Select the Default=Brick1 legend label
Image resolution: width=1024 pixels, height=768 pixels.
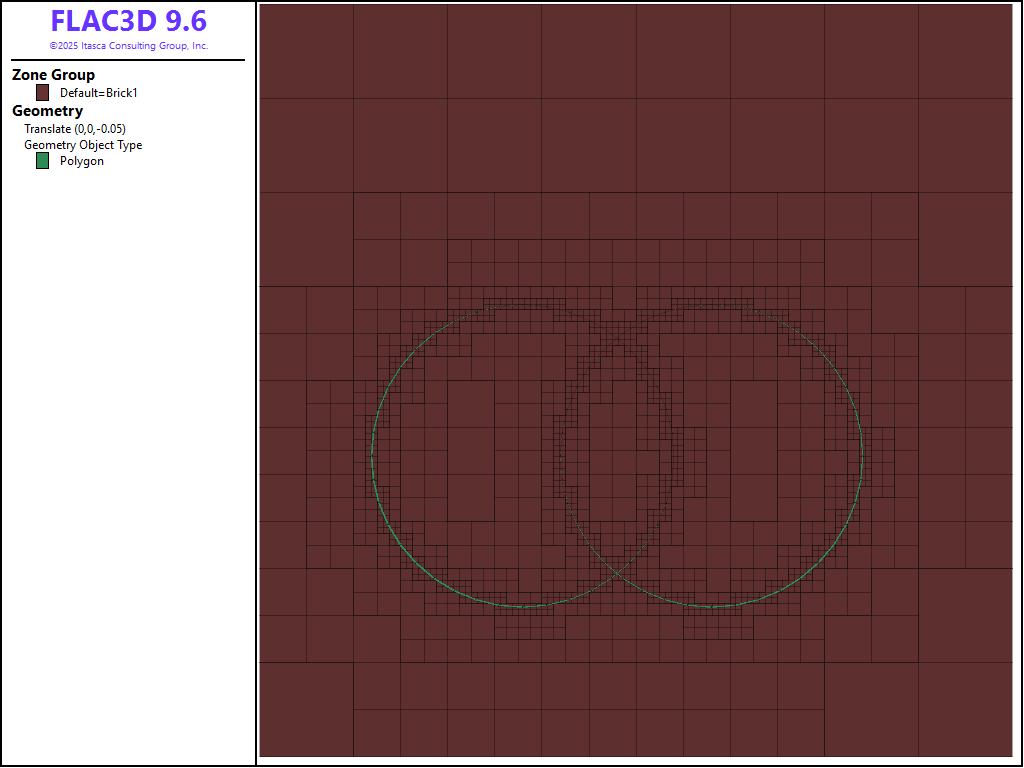click(98, 93)
